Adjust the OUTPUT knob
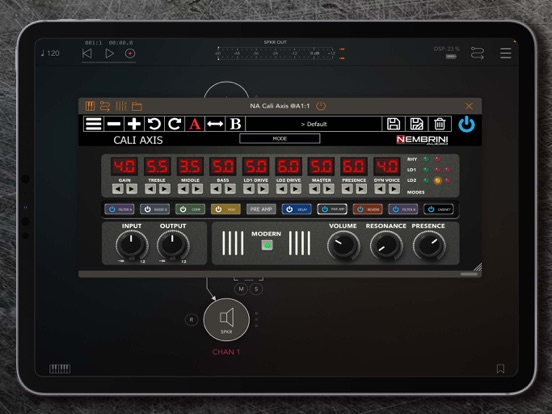This screenshot has height=414, width=552. point(173,245)
